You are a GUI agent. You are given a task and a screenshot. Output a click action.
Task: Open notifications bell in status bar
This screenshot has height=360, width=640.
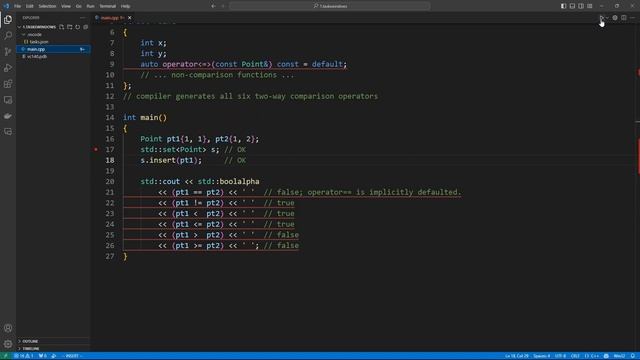point(633,356)
